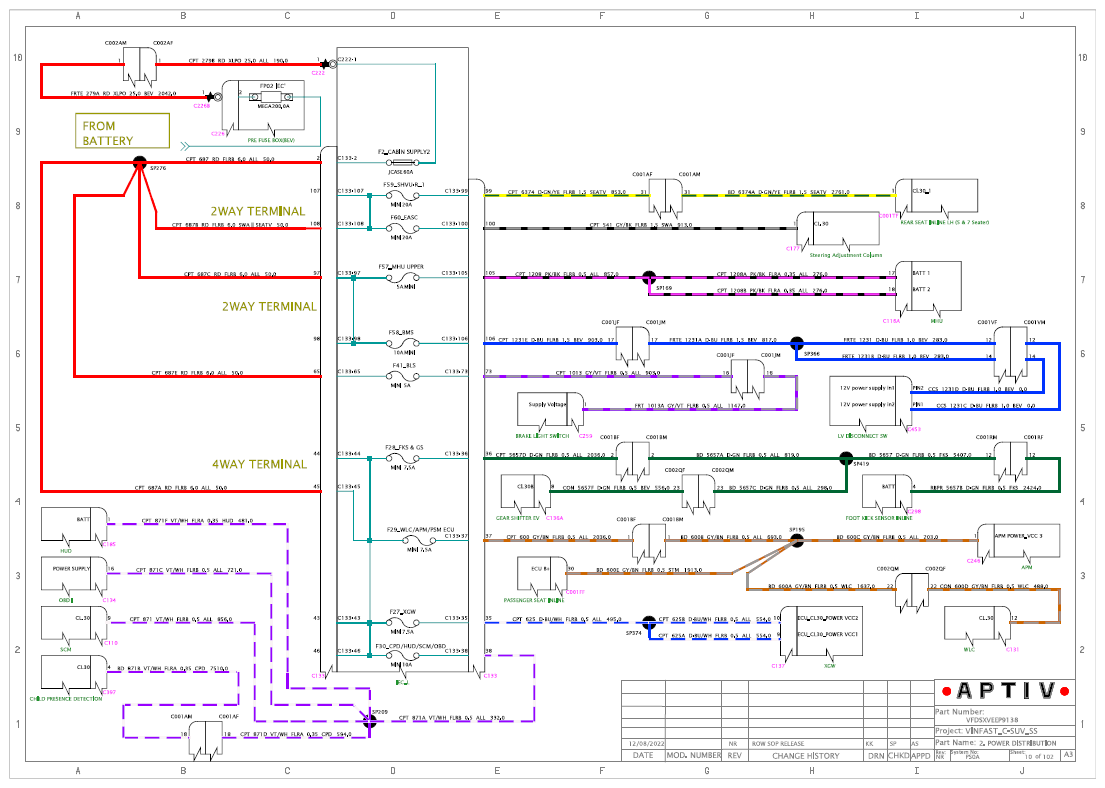Select the F60_EASC fuse symbol

coord(404,228)
